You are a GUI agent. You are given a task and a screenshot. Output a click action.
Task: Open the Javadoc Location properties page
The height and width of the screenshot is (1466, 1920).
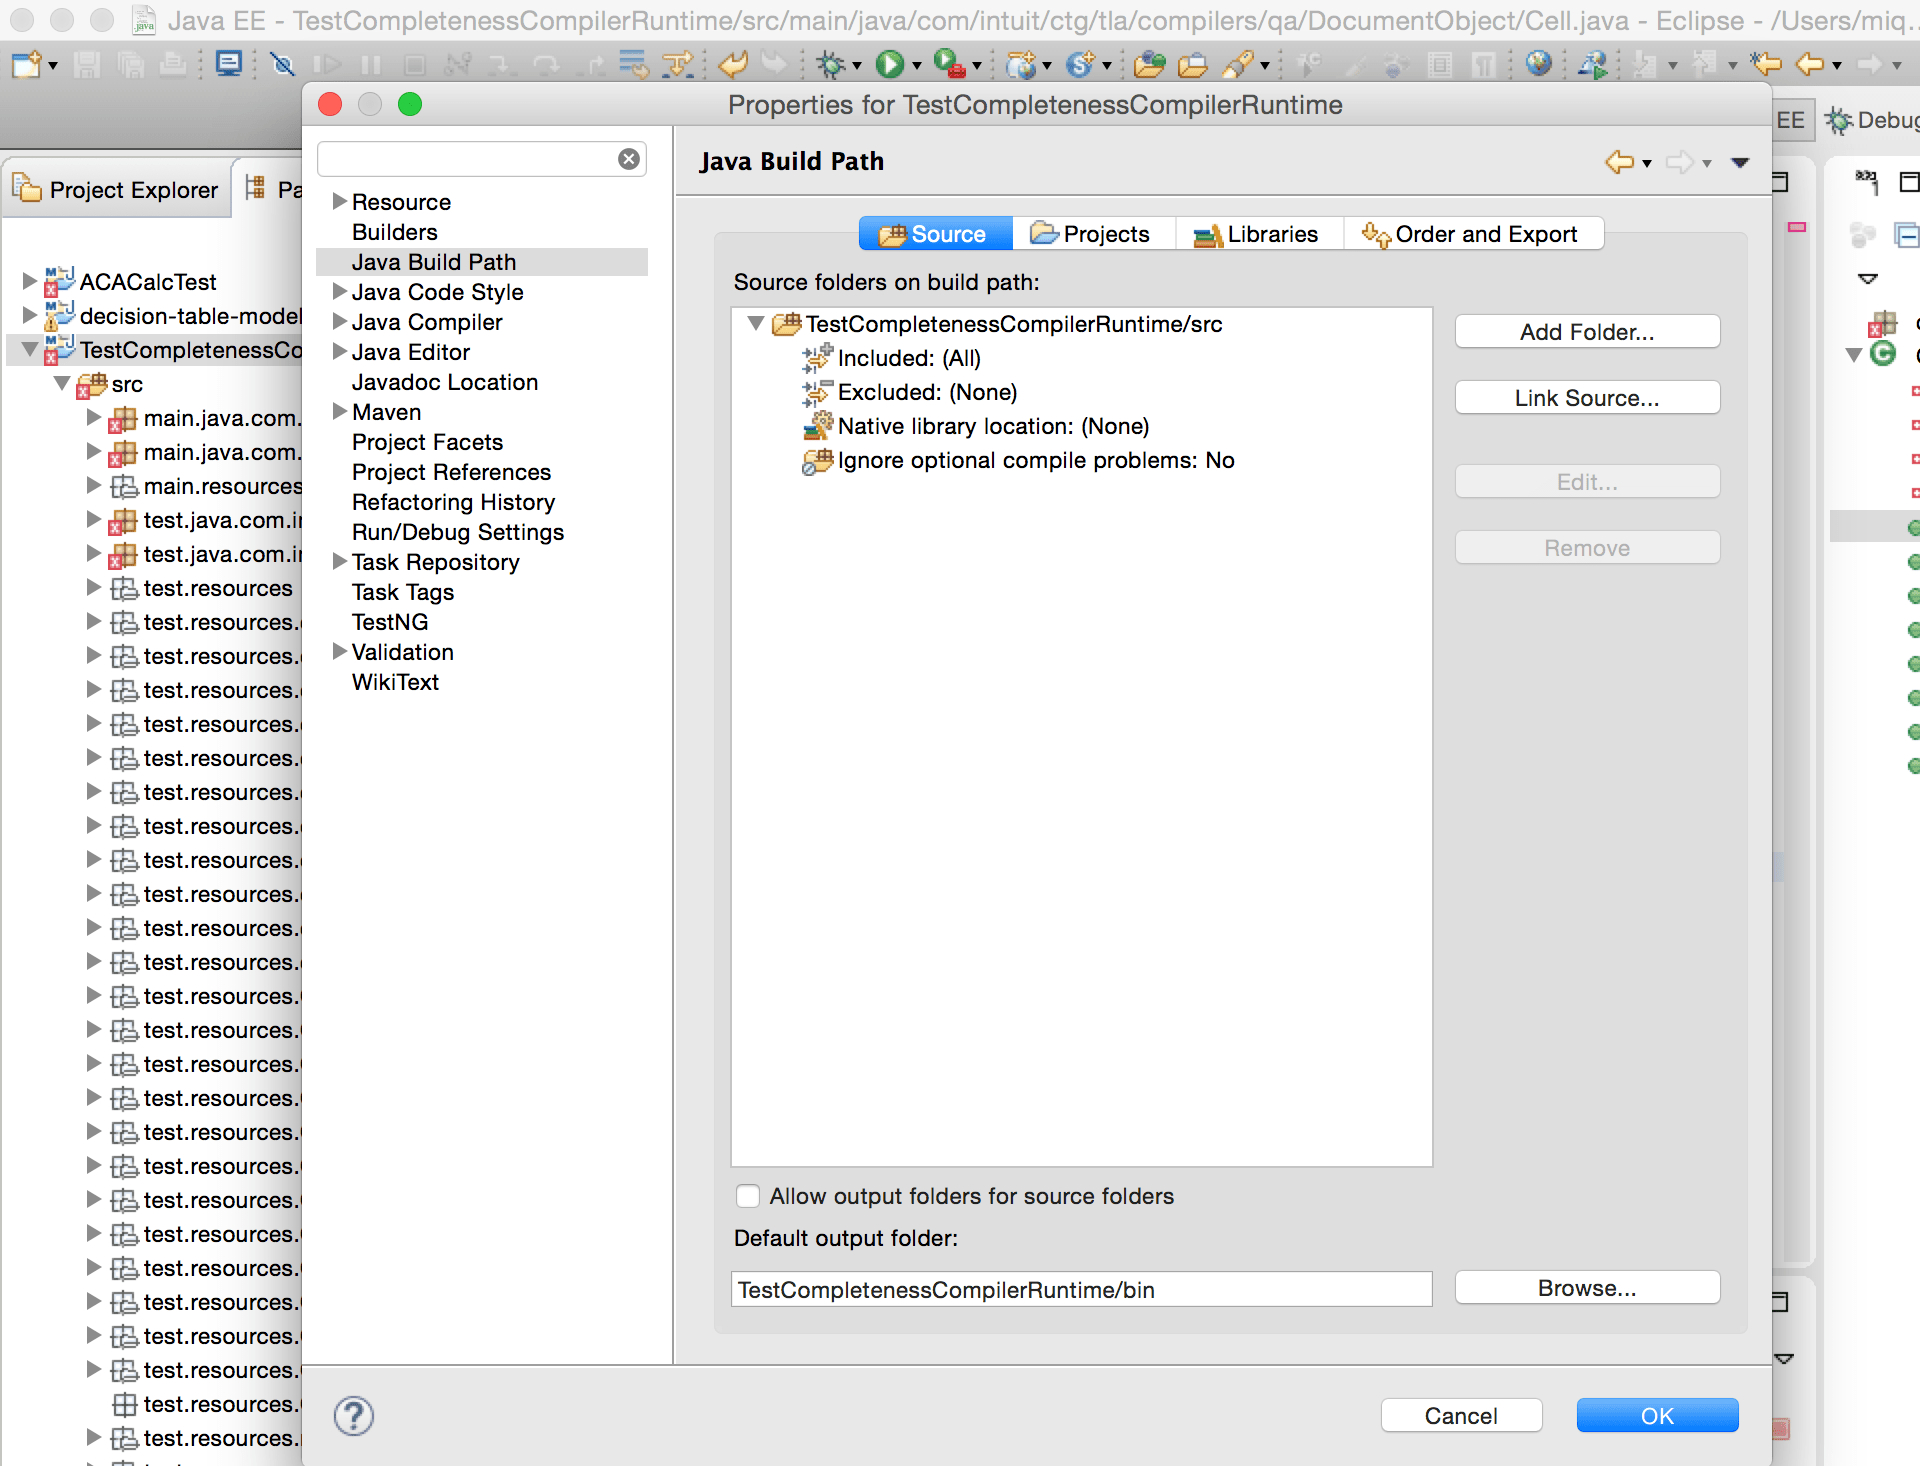click(445, 382)
